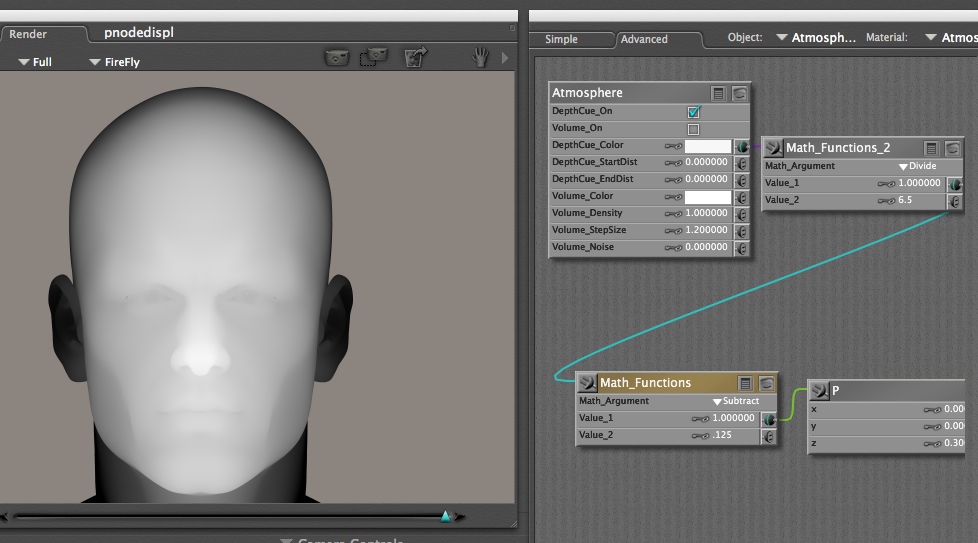Collapse the Atmosphere node parameter list
The width and height of the screenshot is (978, 543).
(x=718, y=93)
